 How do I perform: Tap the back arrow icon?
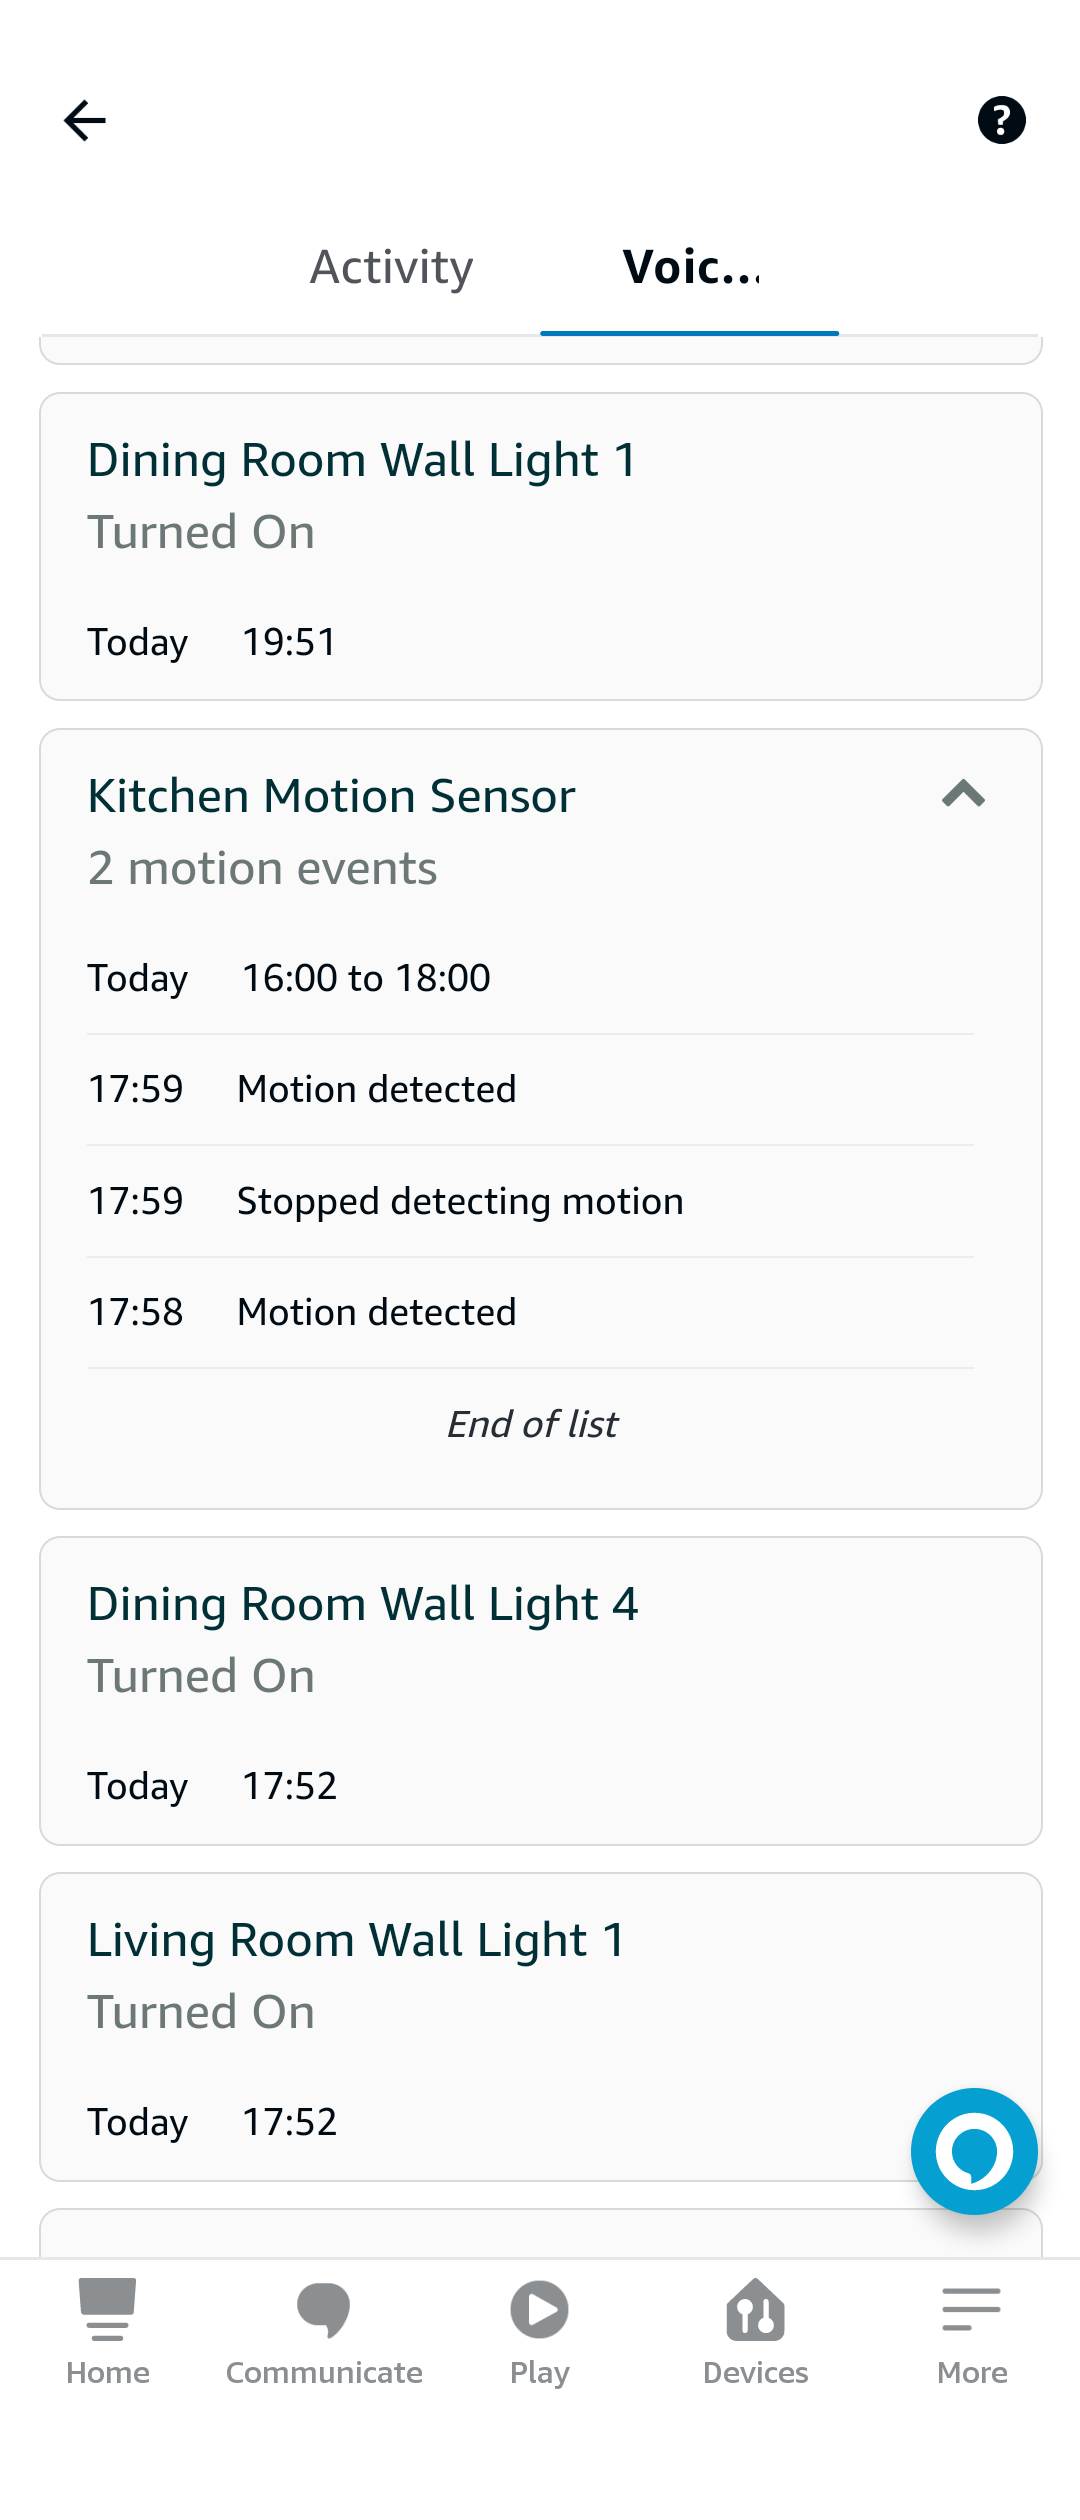[x=85, y=121]
